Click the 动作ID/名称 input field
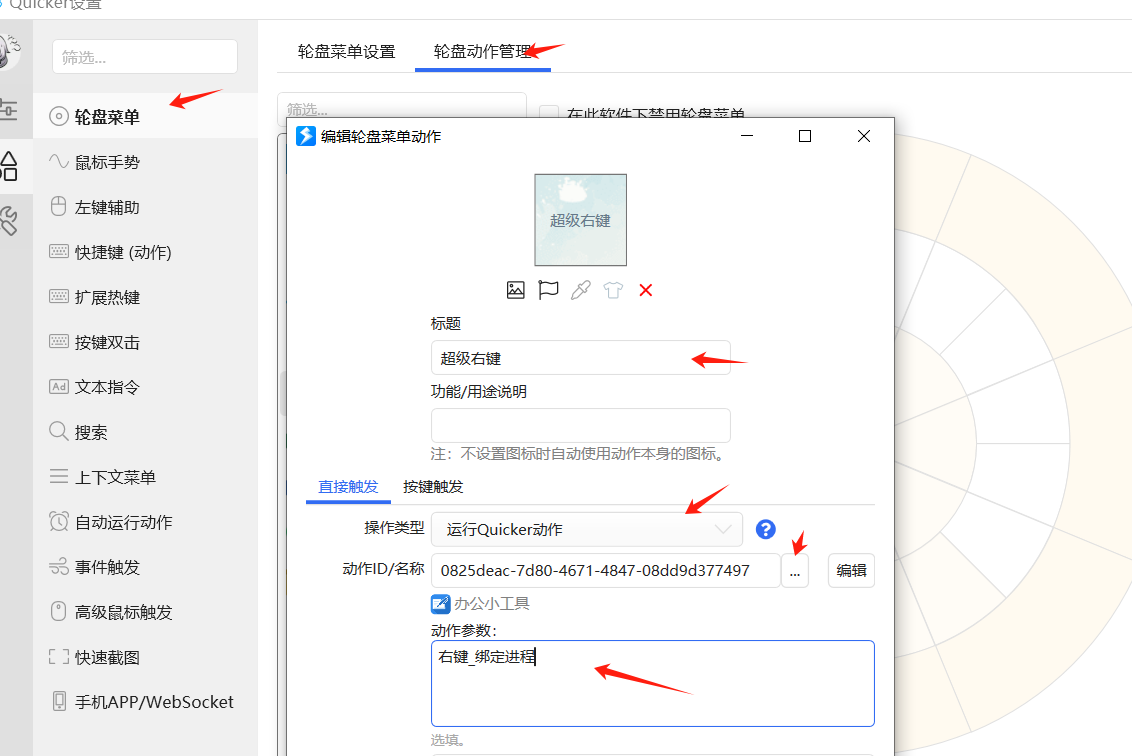 (x=606, y=570)
